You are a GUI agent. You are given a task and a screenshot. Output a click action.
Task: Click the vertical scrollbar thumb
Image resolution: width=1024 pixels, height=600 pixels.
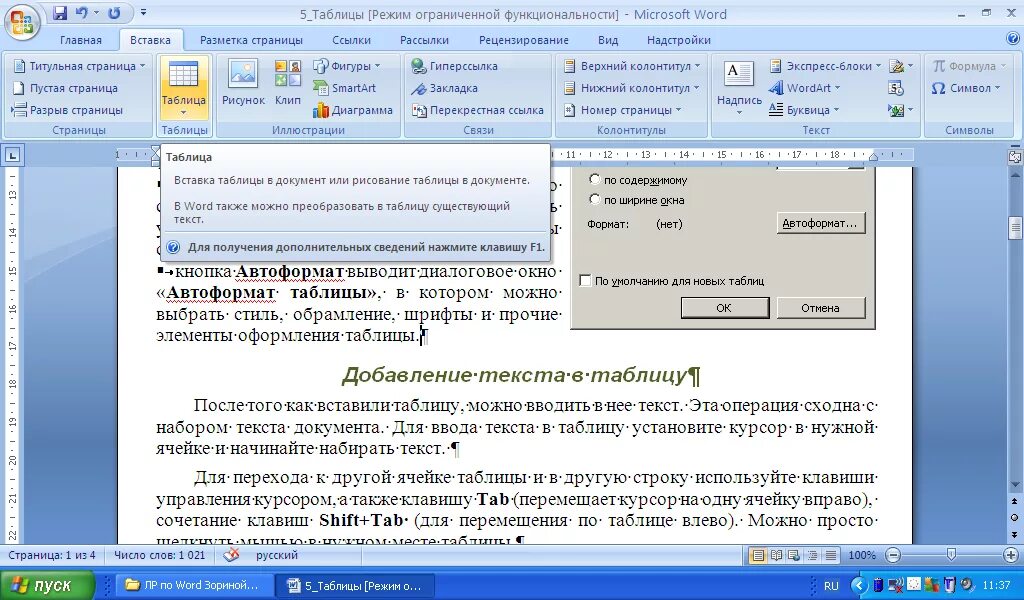point(1015,227)
